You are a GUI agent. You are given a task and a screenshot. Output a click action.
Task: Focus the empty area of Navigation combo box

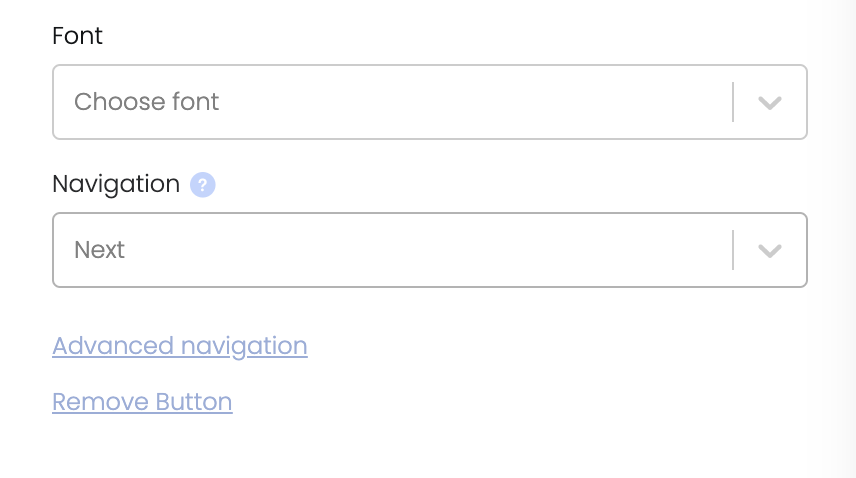[429, 250]
